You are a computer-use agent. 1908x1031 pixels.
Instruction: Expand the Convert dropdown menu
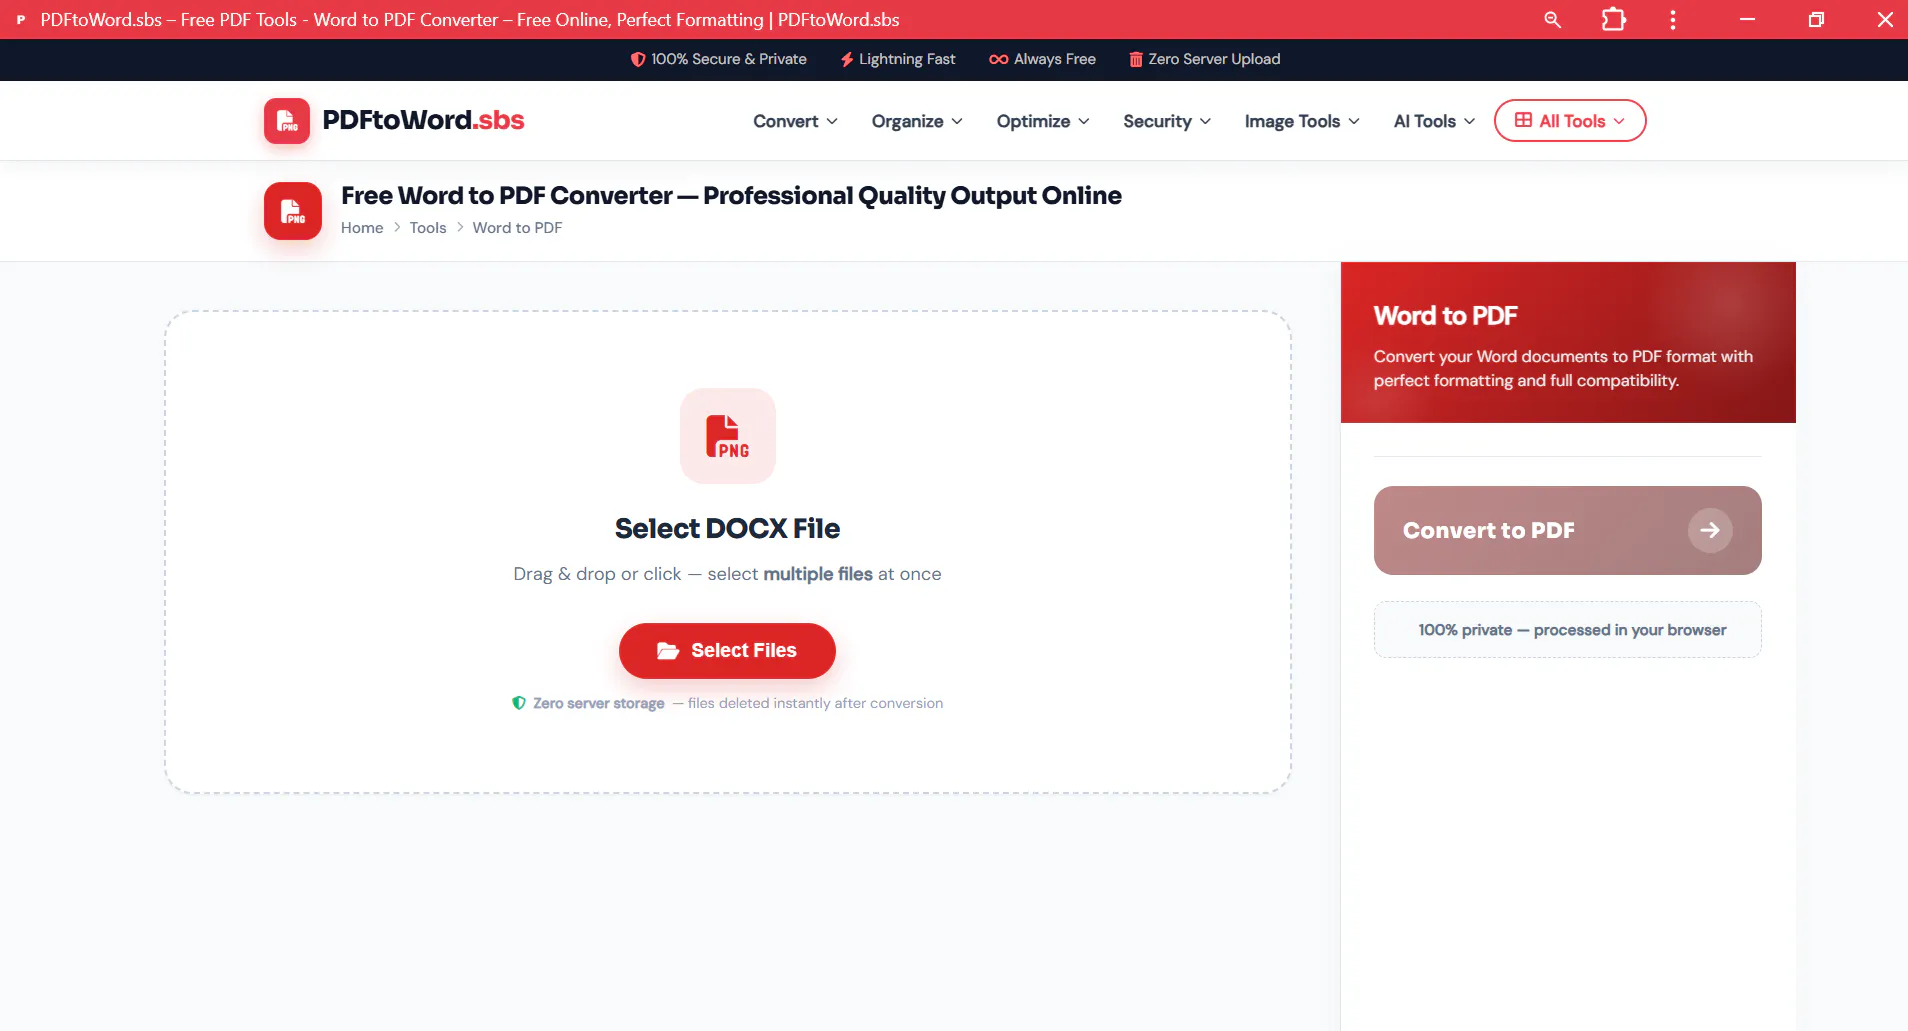(x=795, y=121)
